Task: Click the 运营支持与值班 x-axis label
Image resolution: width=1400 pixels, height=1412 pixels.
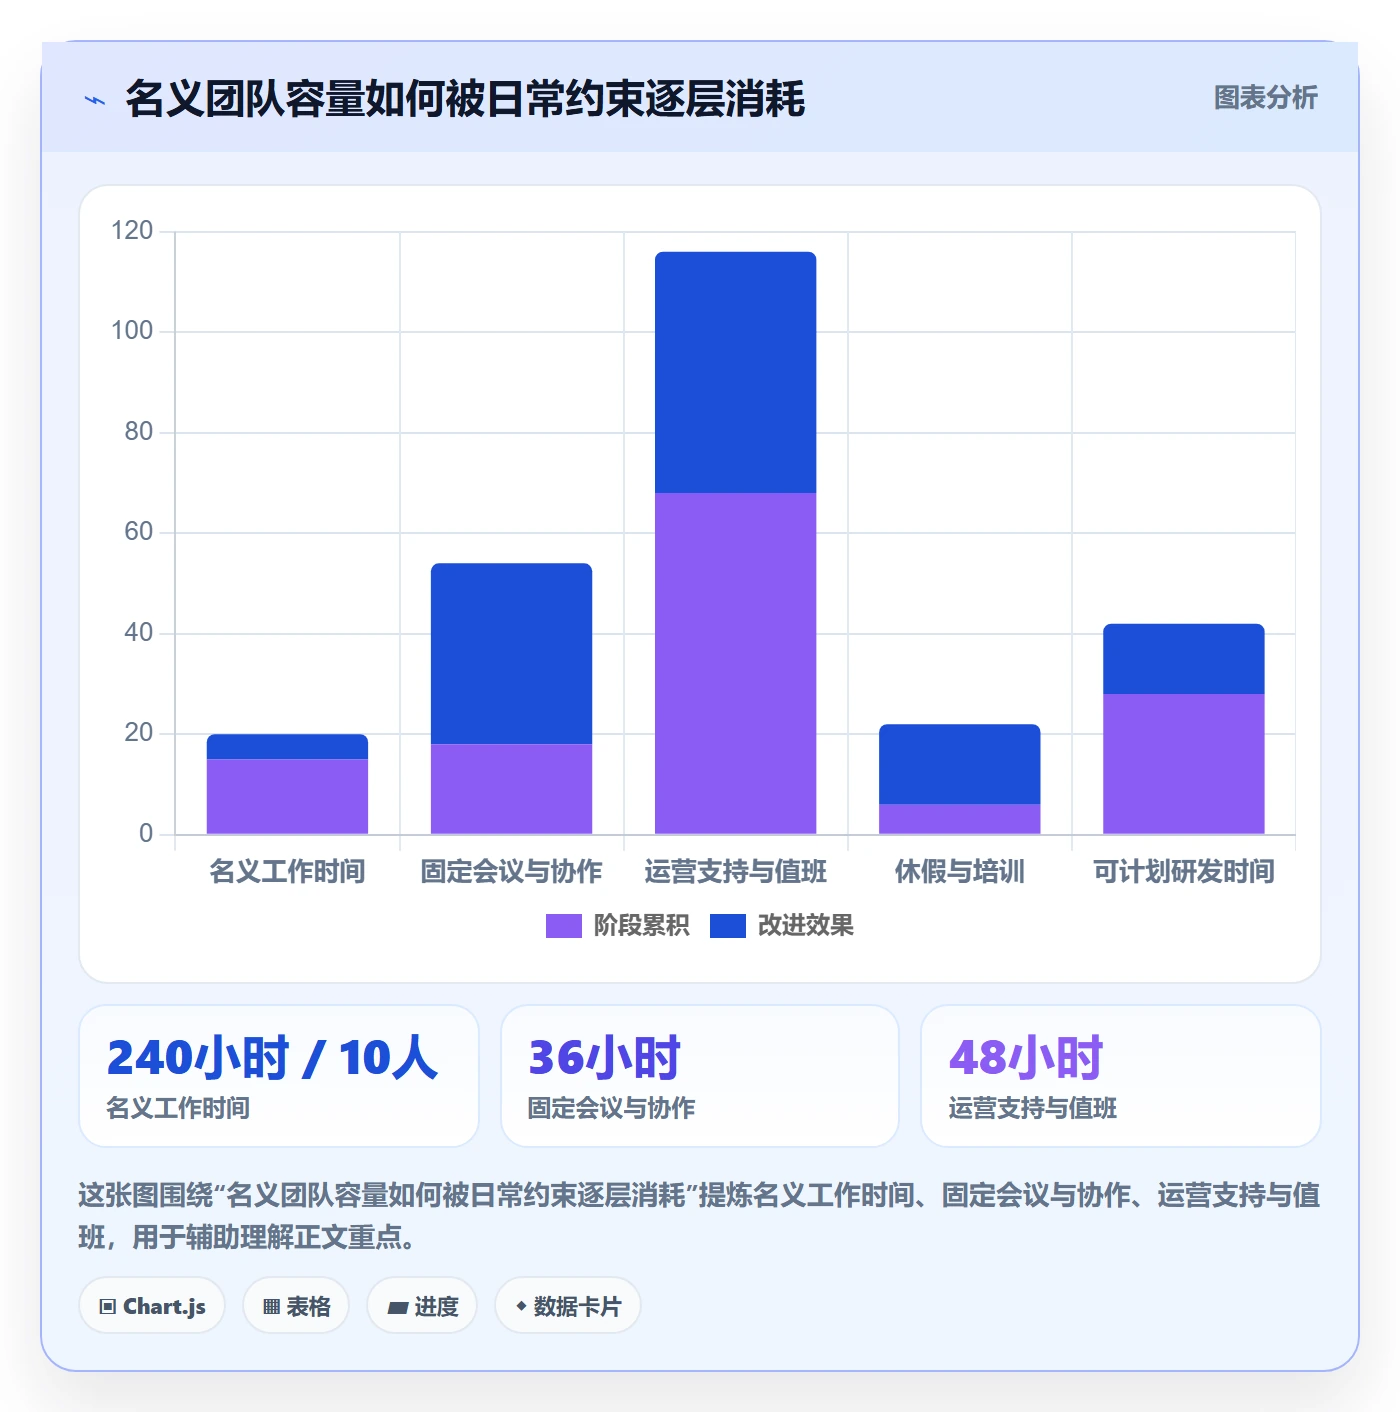Action: click(735, 872)
